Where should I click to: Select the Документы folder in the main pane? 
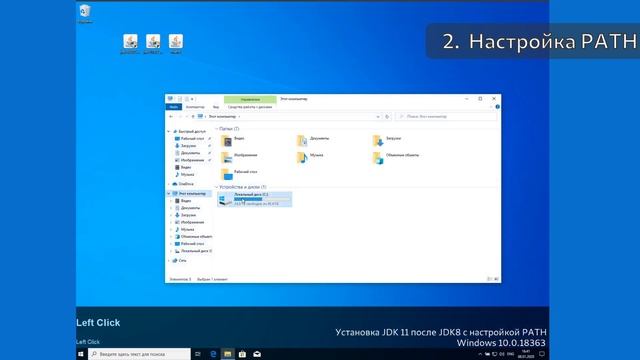(313, 141)
